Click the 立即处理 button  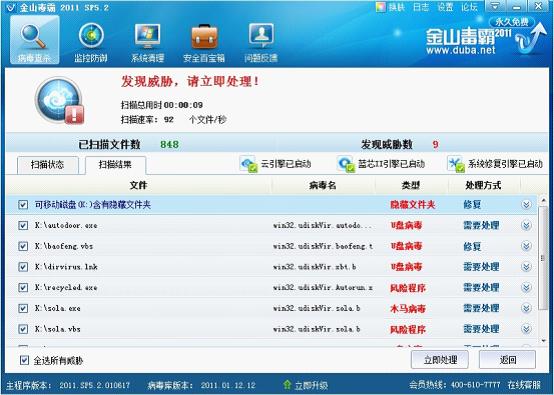coord(440,360)
